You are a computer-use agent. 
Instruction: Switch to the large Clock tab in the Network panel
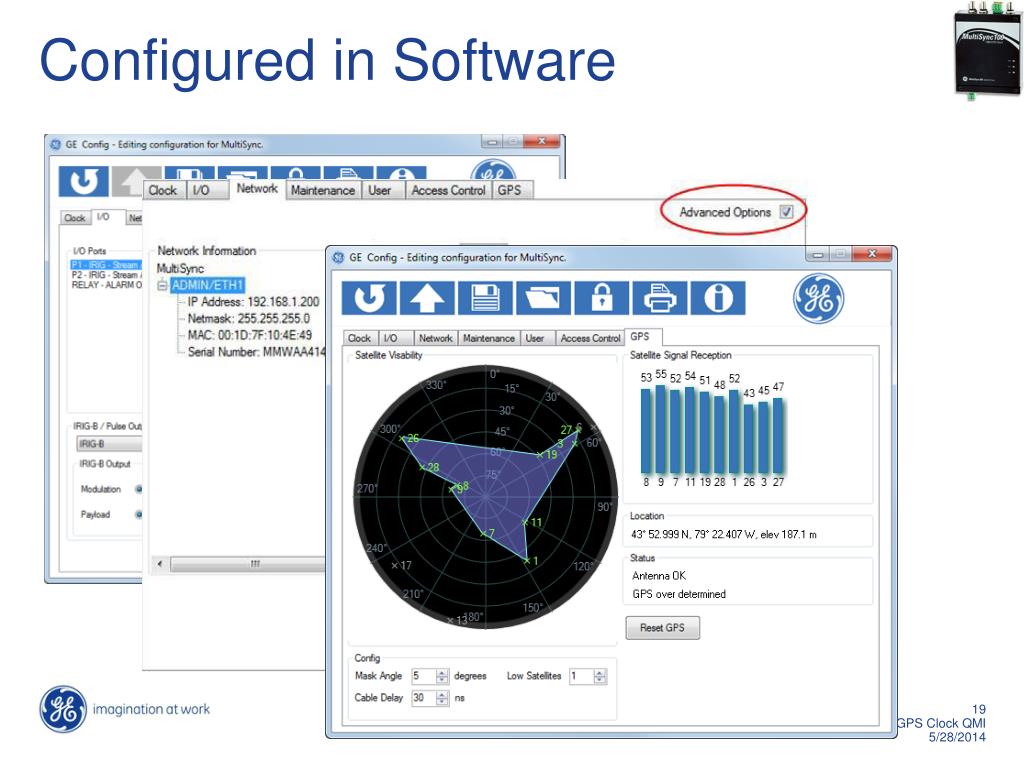163,190
